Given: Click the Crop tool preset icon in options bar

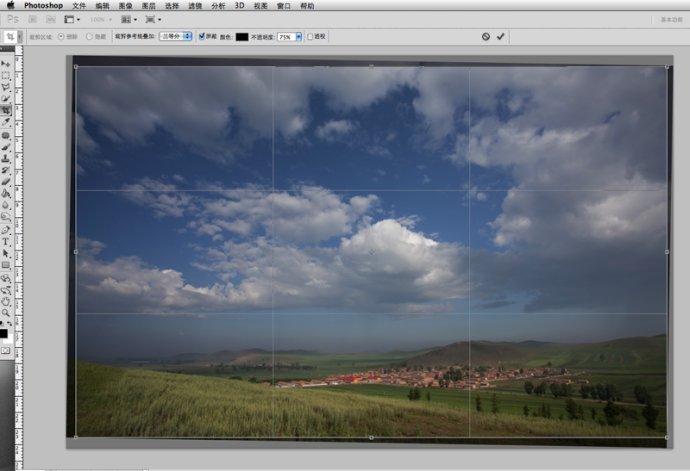Looking at the screenshot, I should tap(10, 36).
